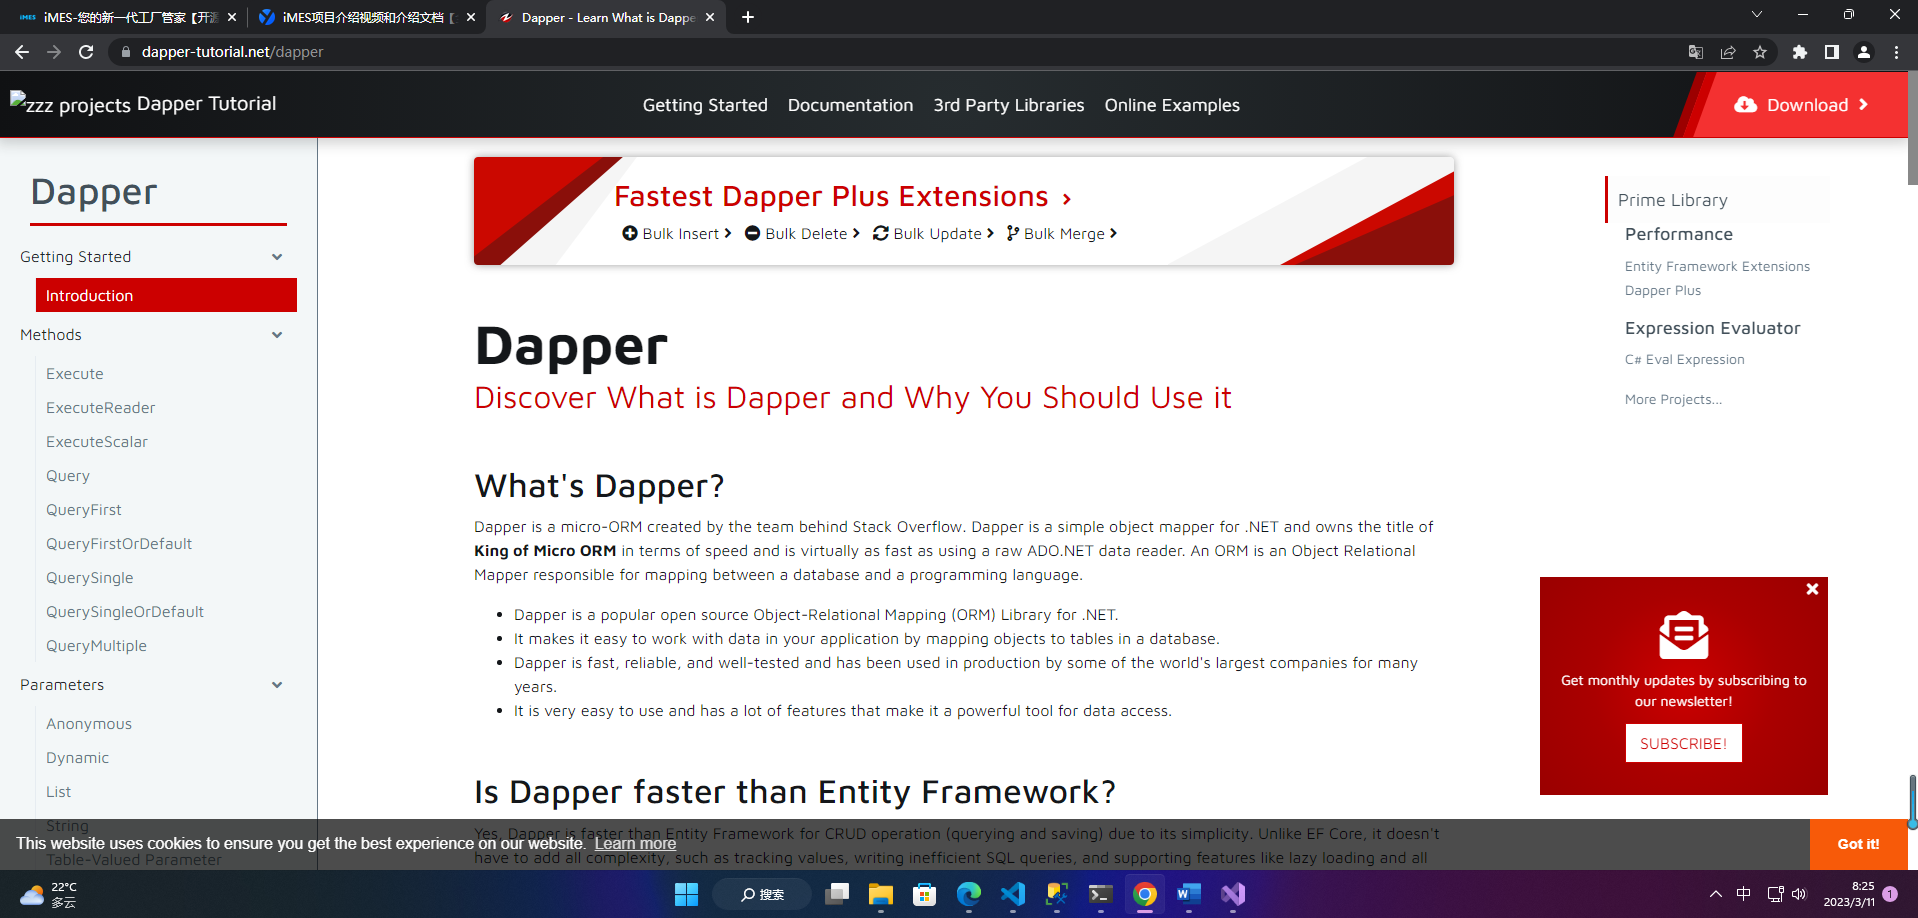Open File Explorer from the taskbar
Image resolution: width=1918 pixels, height=918 pixels.
(x=880, y=894)
